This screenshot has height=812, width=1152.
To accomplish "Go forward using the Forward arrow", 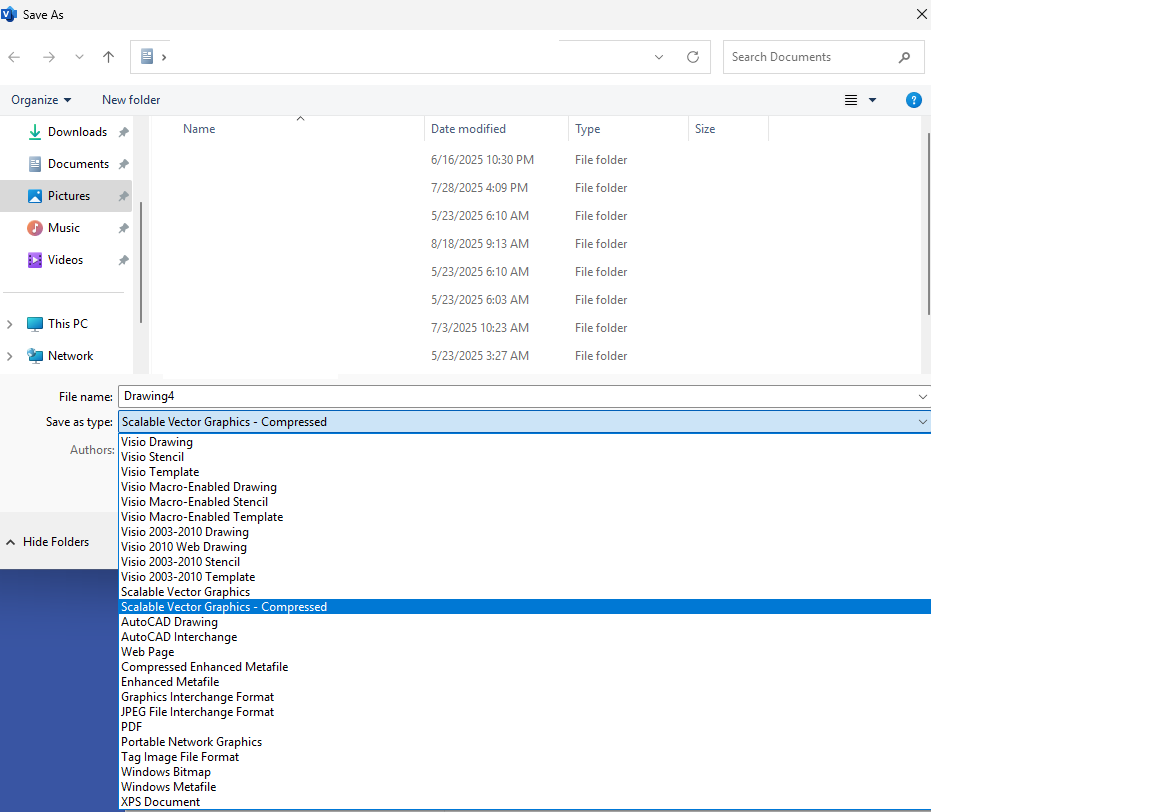I will click(48, 57).
